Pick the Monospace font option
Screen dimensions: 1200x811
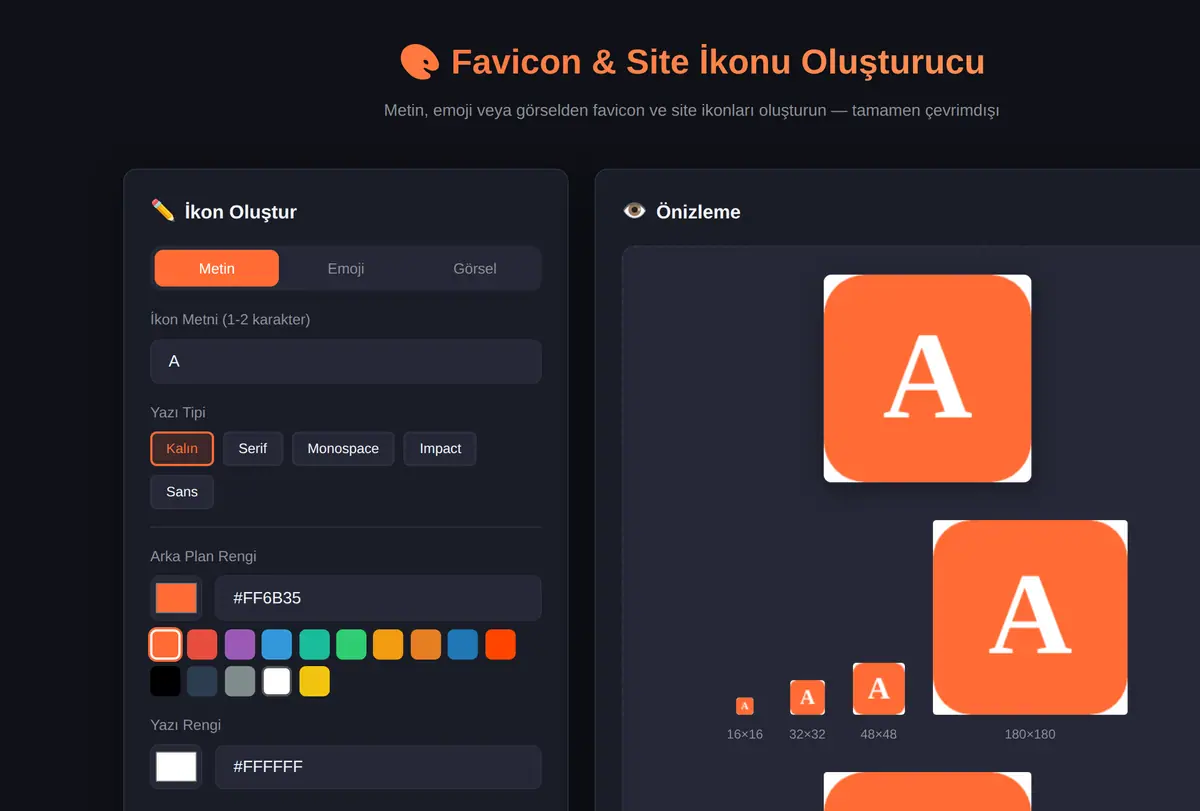pos(343,448)
